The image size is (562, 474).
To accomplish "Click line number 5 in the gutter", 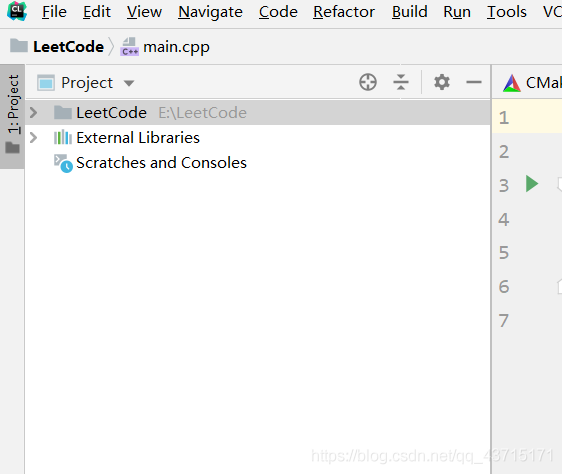I will pos(504,253).
